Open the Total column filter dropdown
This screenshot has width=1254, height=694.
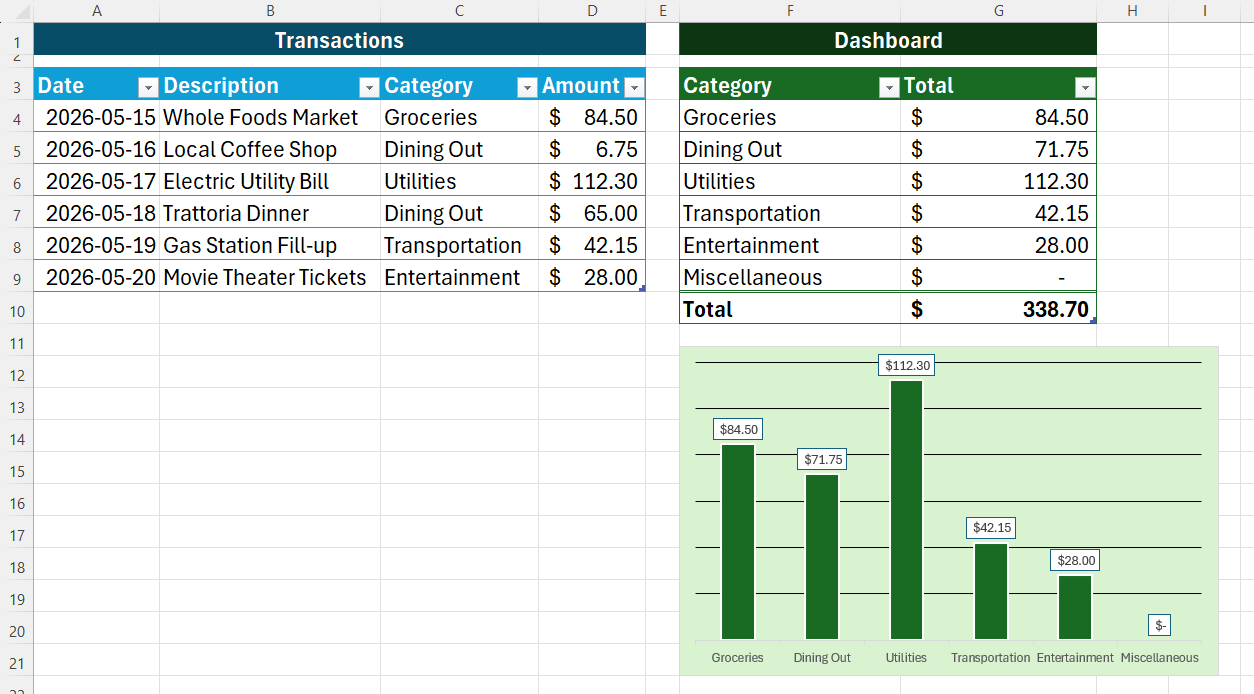click(1085, 87)
